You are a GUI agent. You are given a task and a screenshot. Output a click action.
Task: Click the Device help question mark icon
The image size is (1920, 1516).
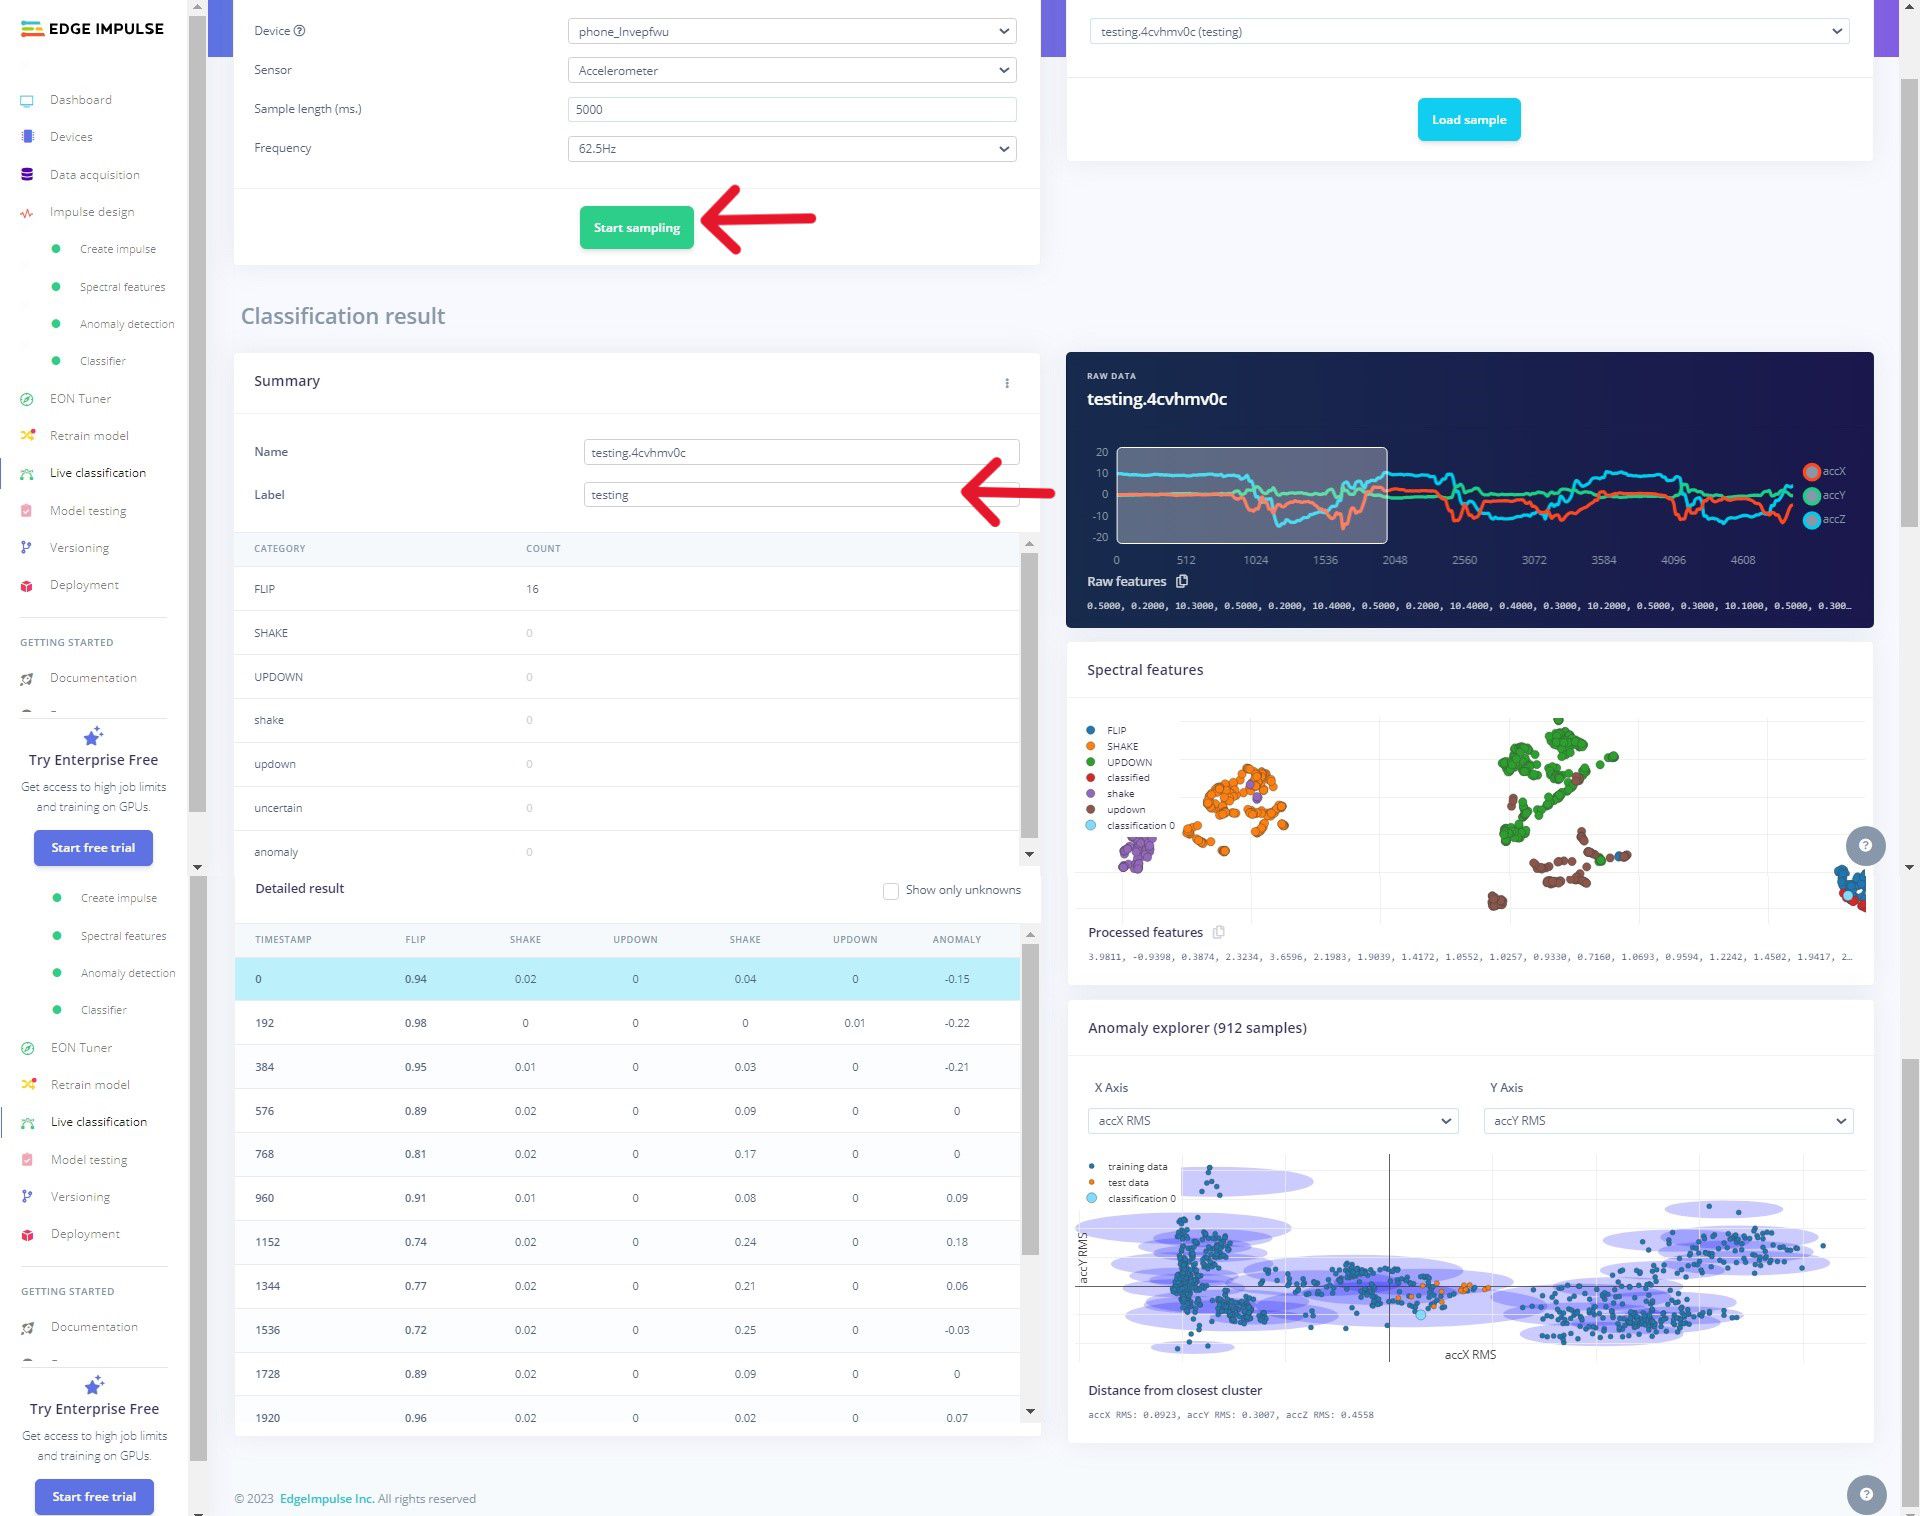point(300,31)
